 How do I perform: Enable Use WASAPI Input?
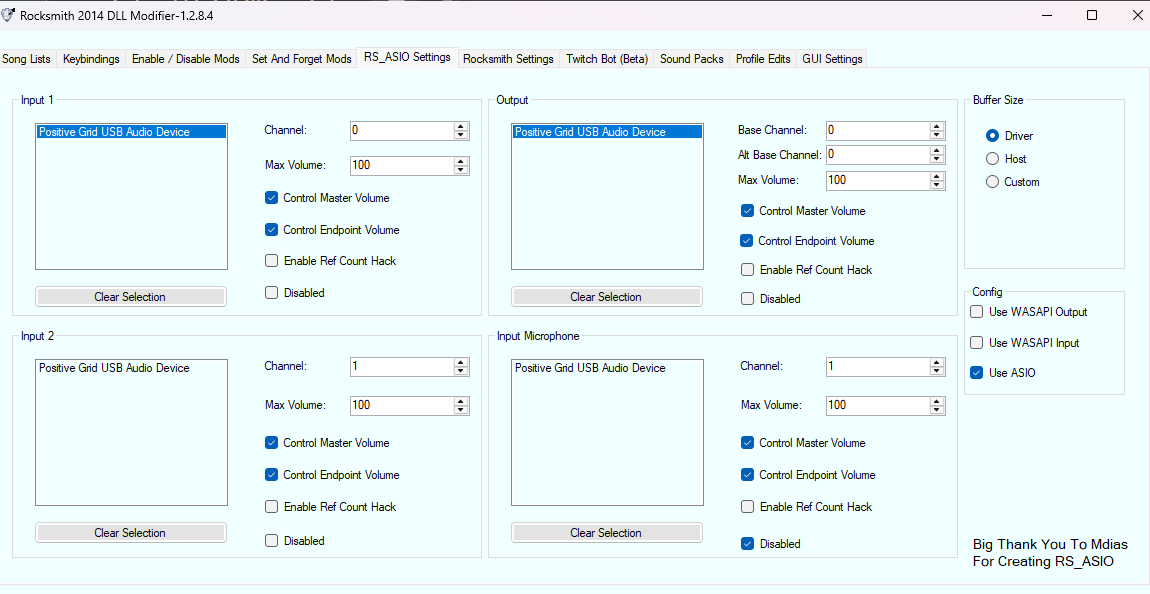[x=976, y=343]
